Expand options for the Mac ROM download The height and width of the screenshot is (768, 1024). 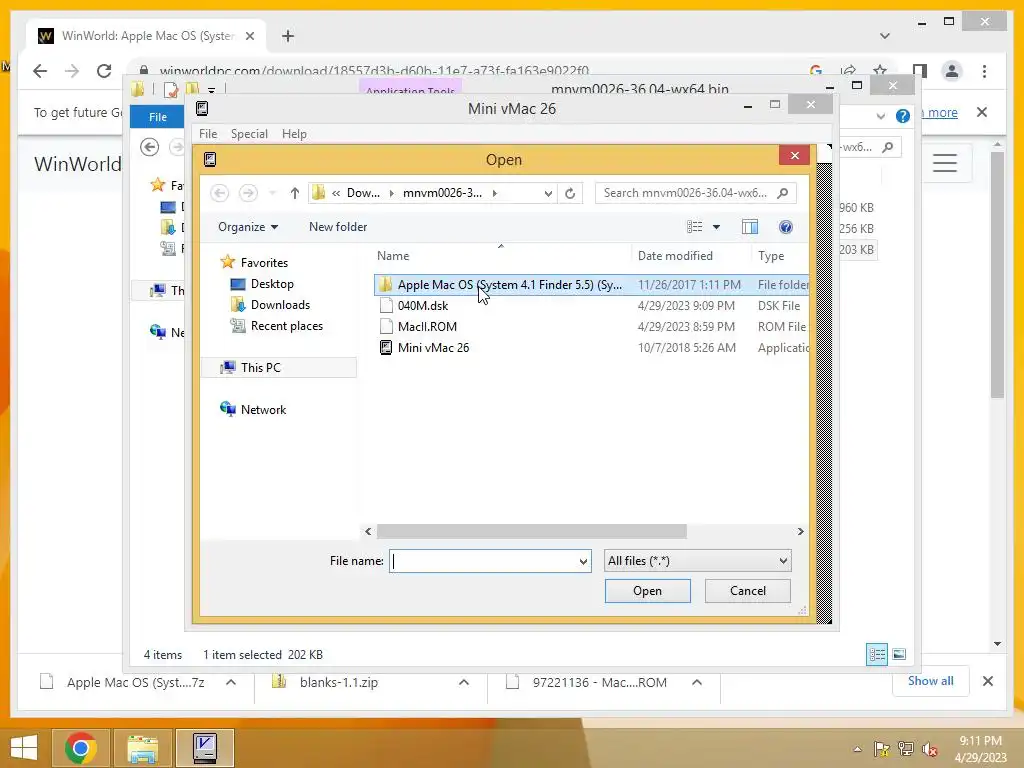click(x=697, y=682)
